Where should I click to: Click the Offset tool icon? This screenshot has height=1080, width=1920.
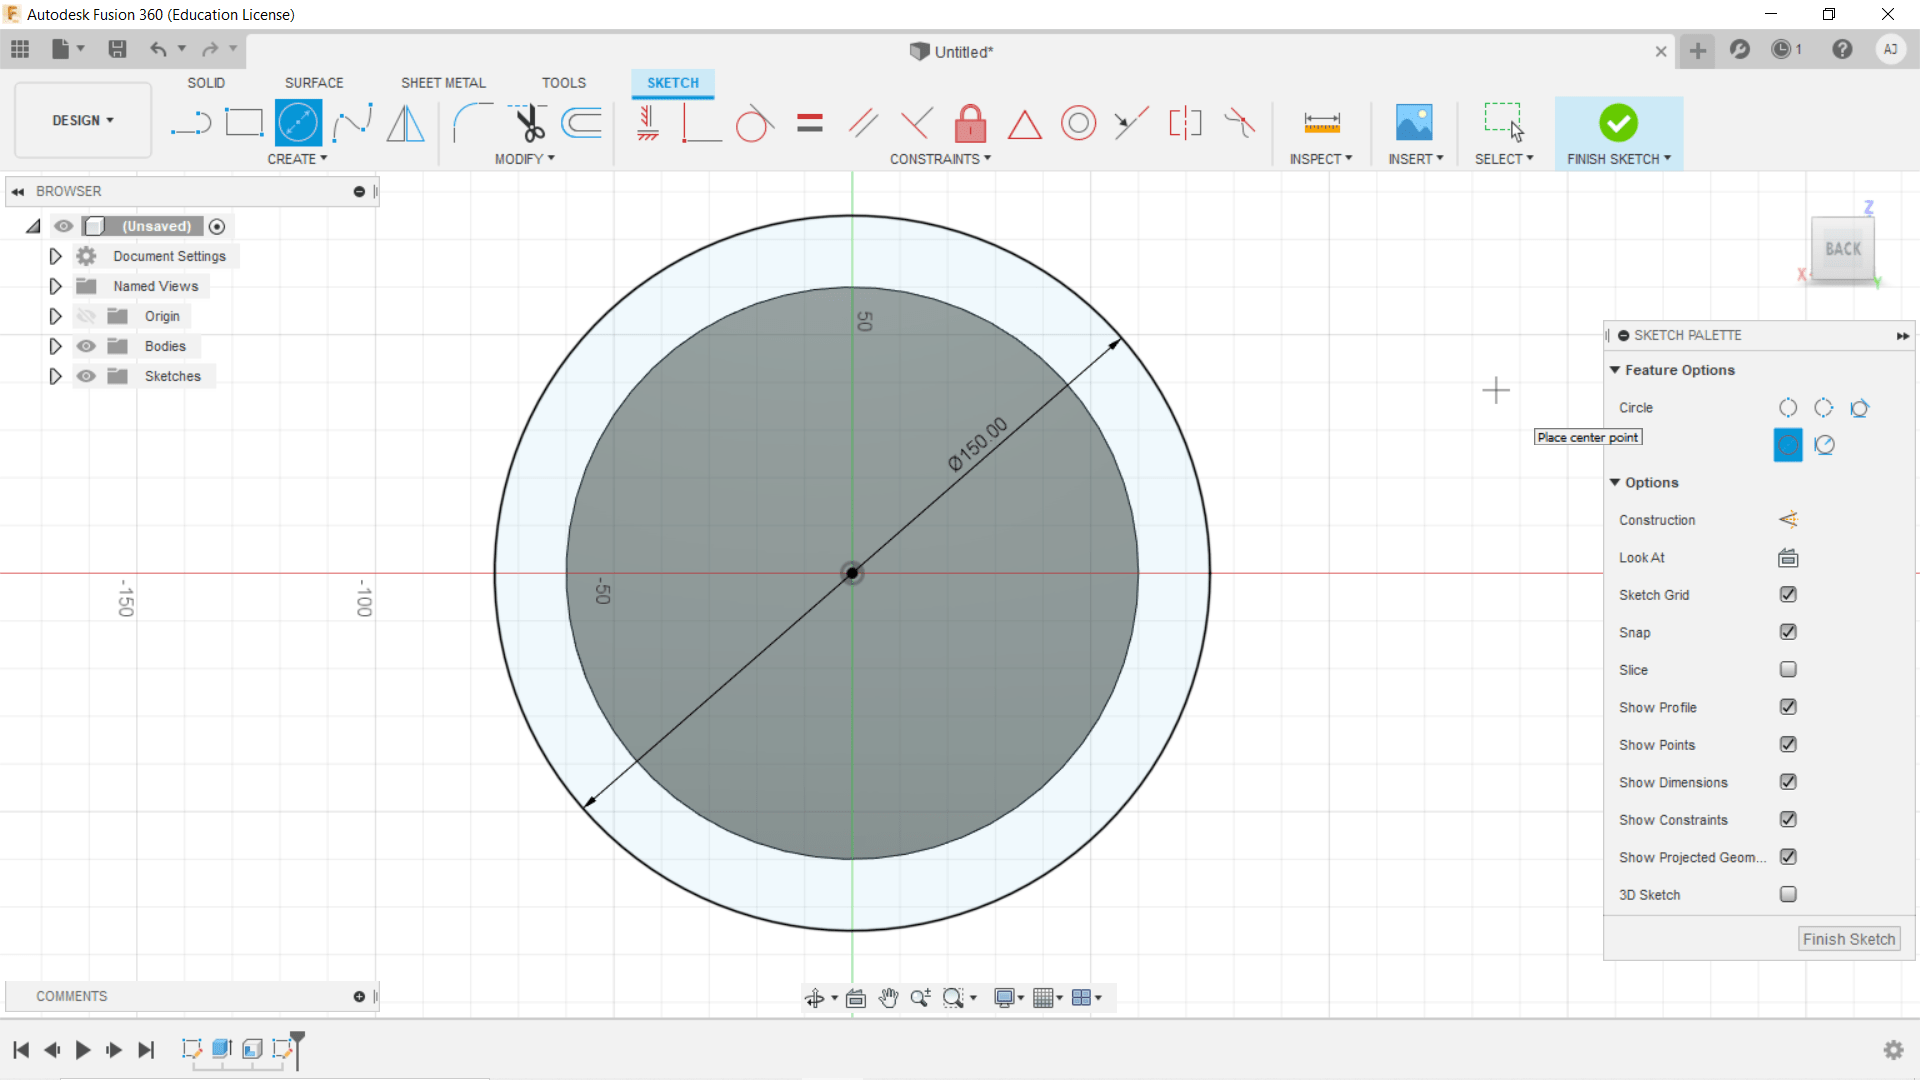(x=582, y=123)
